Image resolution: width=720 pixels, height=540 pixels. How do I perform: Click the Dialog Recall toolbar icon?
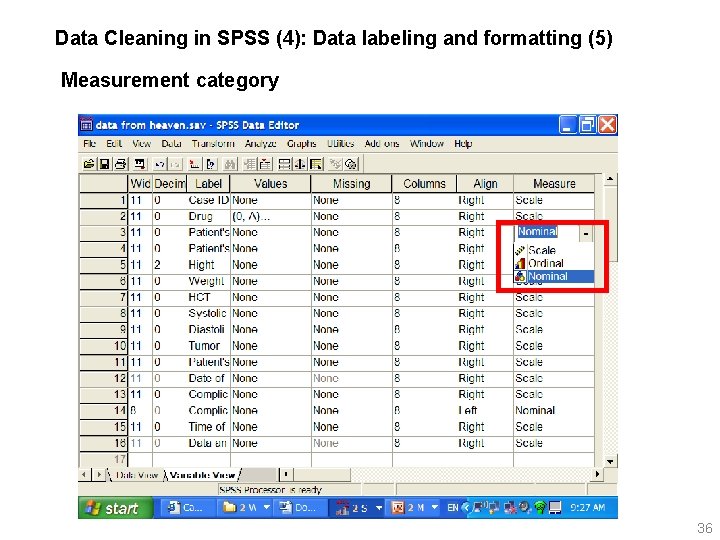[140, 164]
